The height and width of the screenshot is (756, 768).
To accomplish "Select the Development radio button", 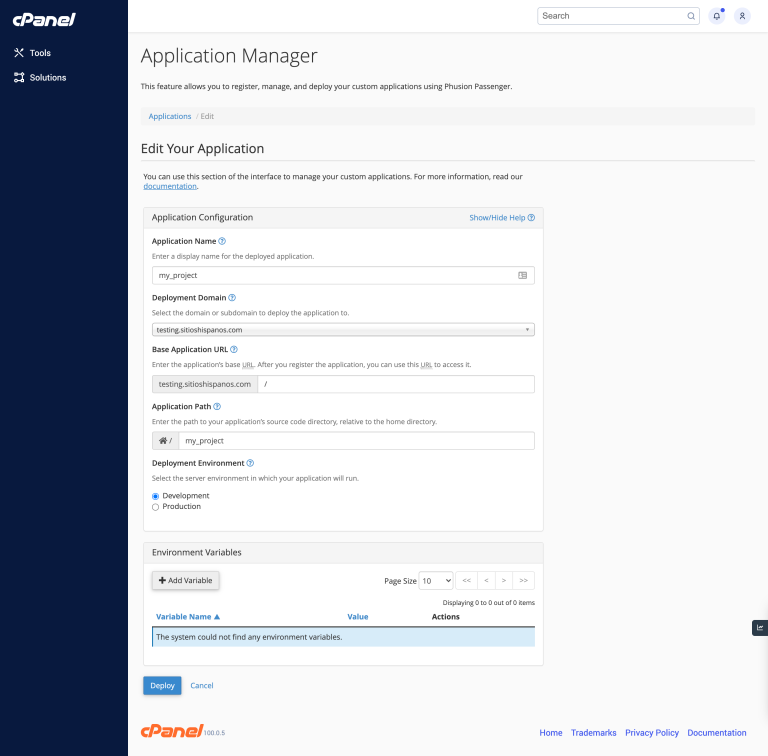I will [155, 496].
